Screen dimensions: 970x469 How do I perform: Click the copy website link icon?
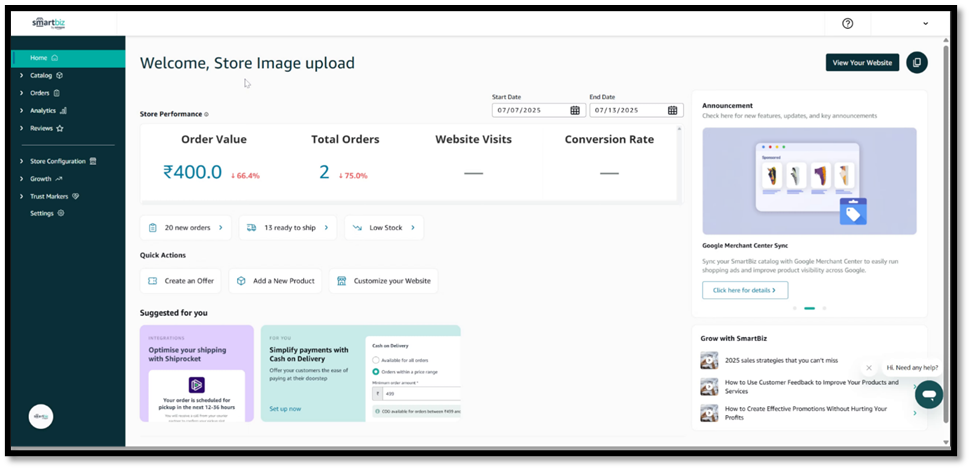coord(916,62)
